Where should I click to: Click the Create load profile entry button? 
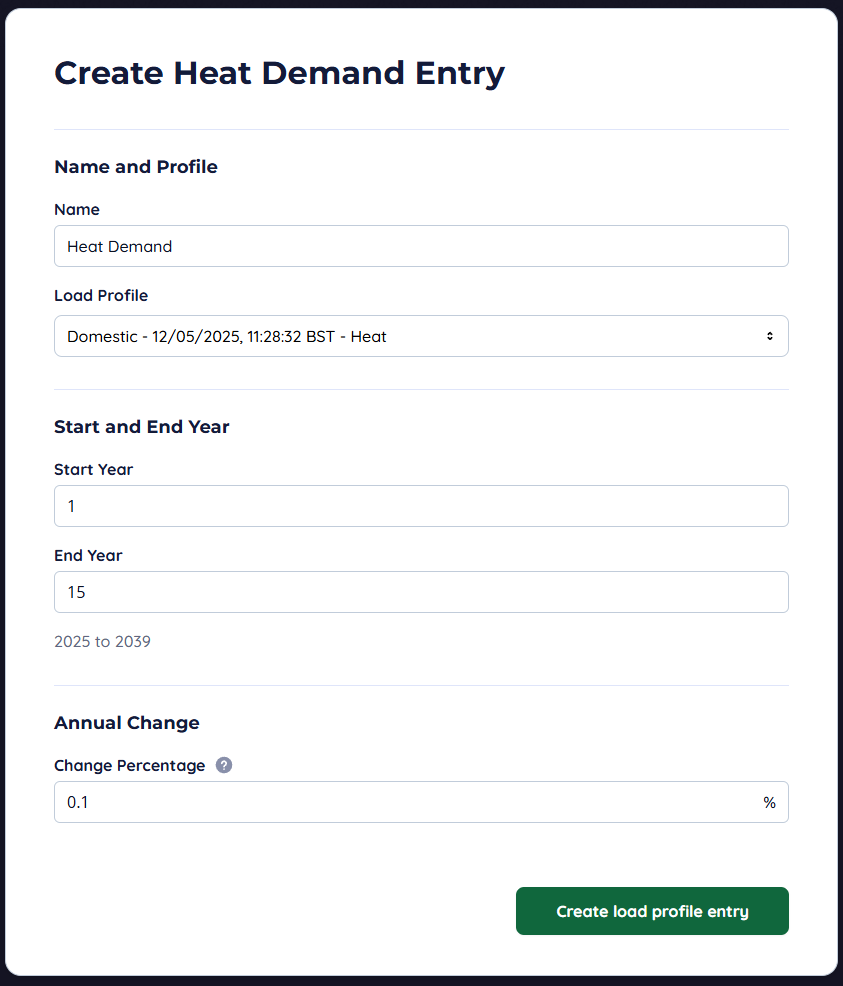(x=652, y=911)
